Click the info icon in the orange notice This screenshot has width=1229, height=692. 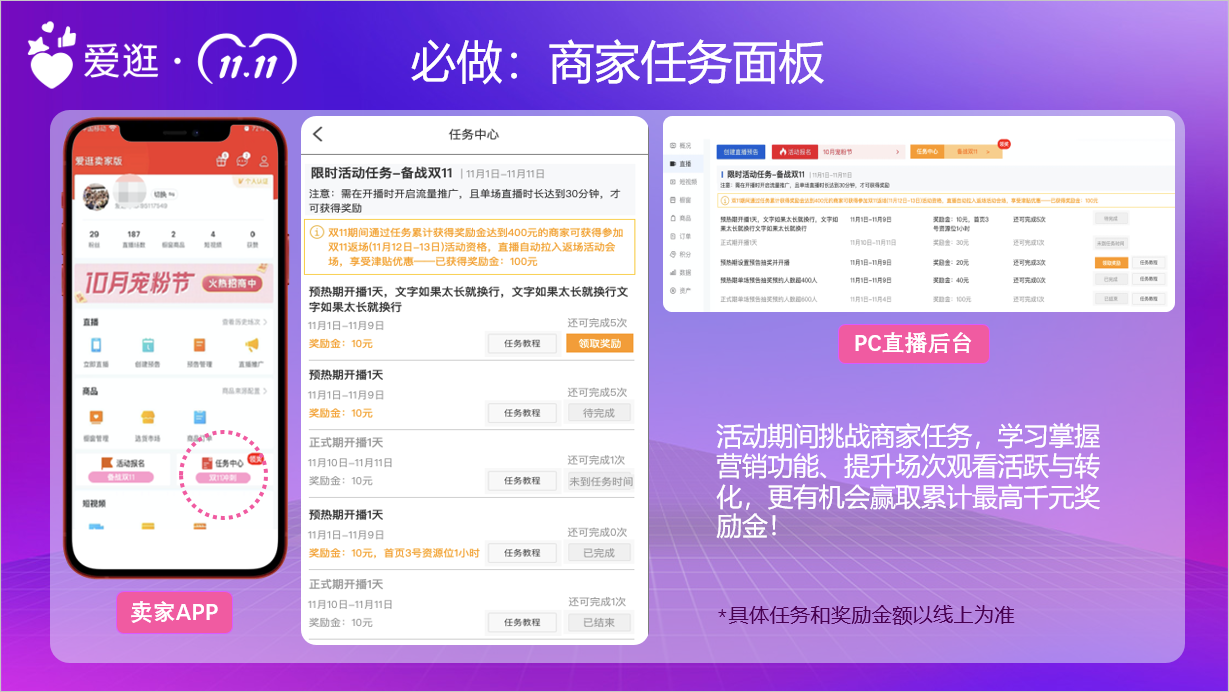318,232
